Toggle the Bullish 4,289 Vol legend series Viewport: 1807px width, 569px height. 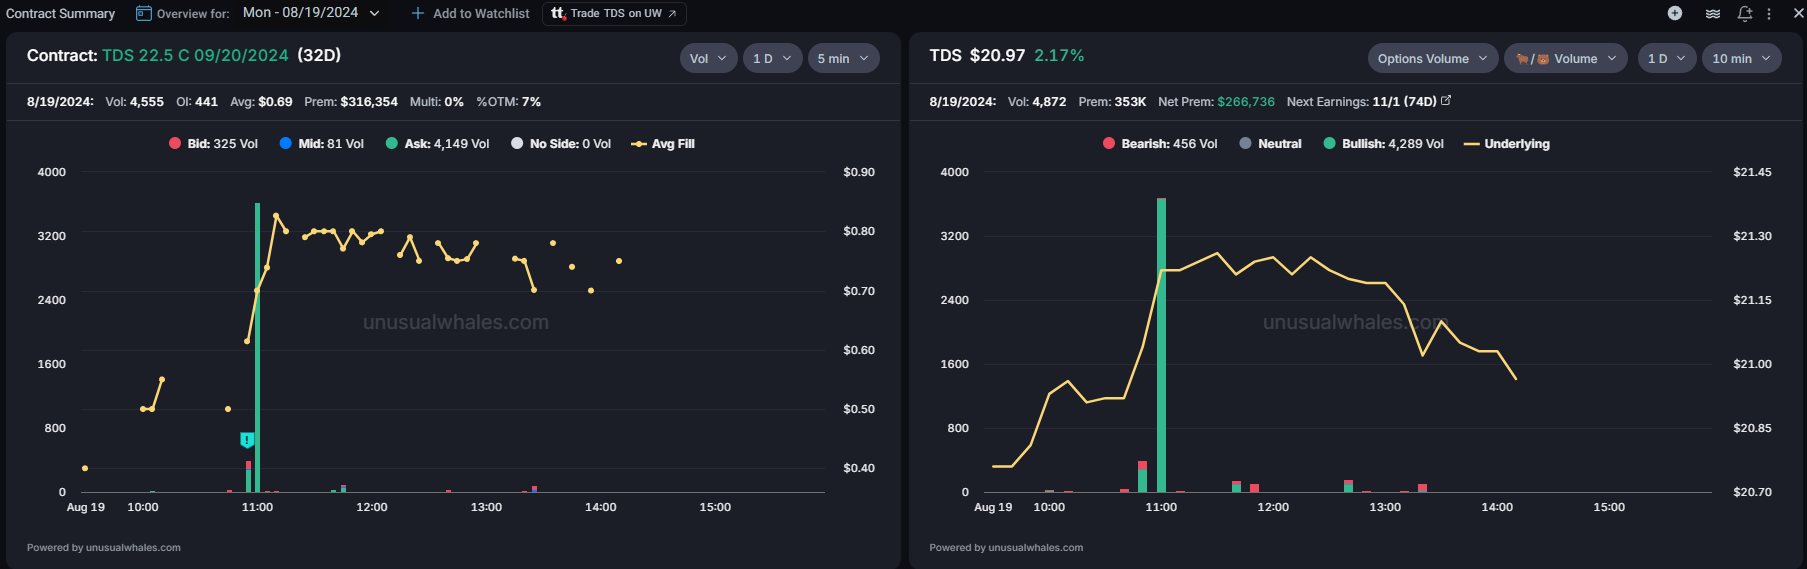pyautogui.click(x=1383, y=144)
